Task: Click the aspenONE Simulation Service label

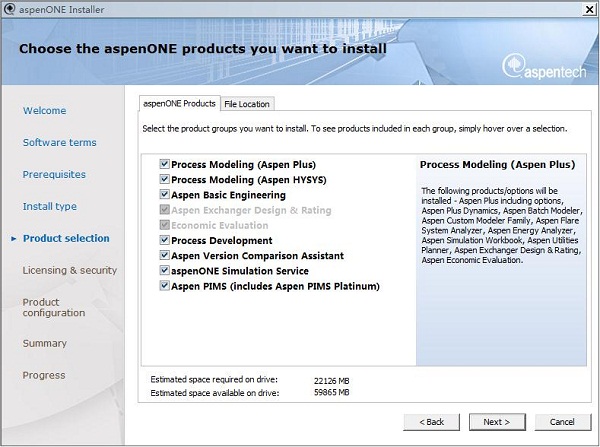Action: 240,271
